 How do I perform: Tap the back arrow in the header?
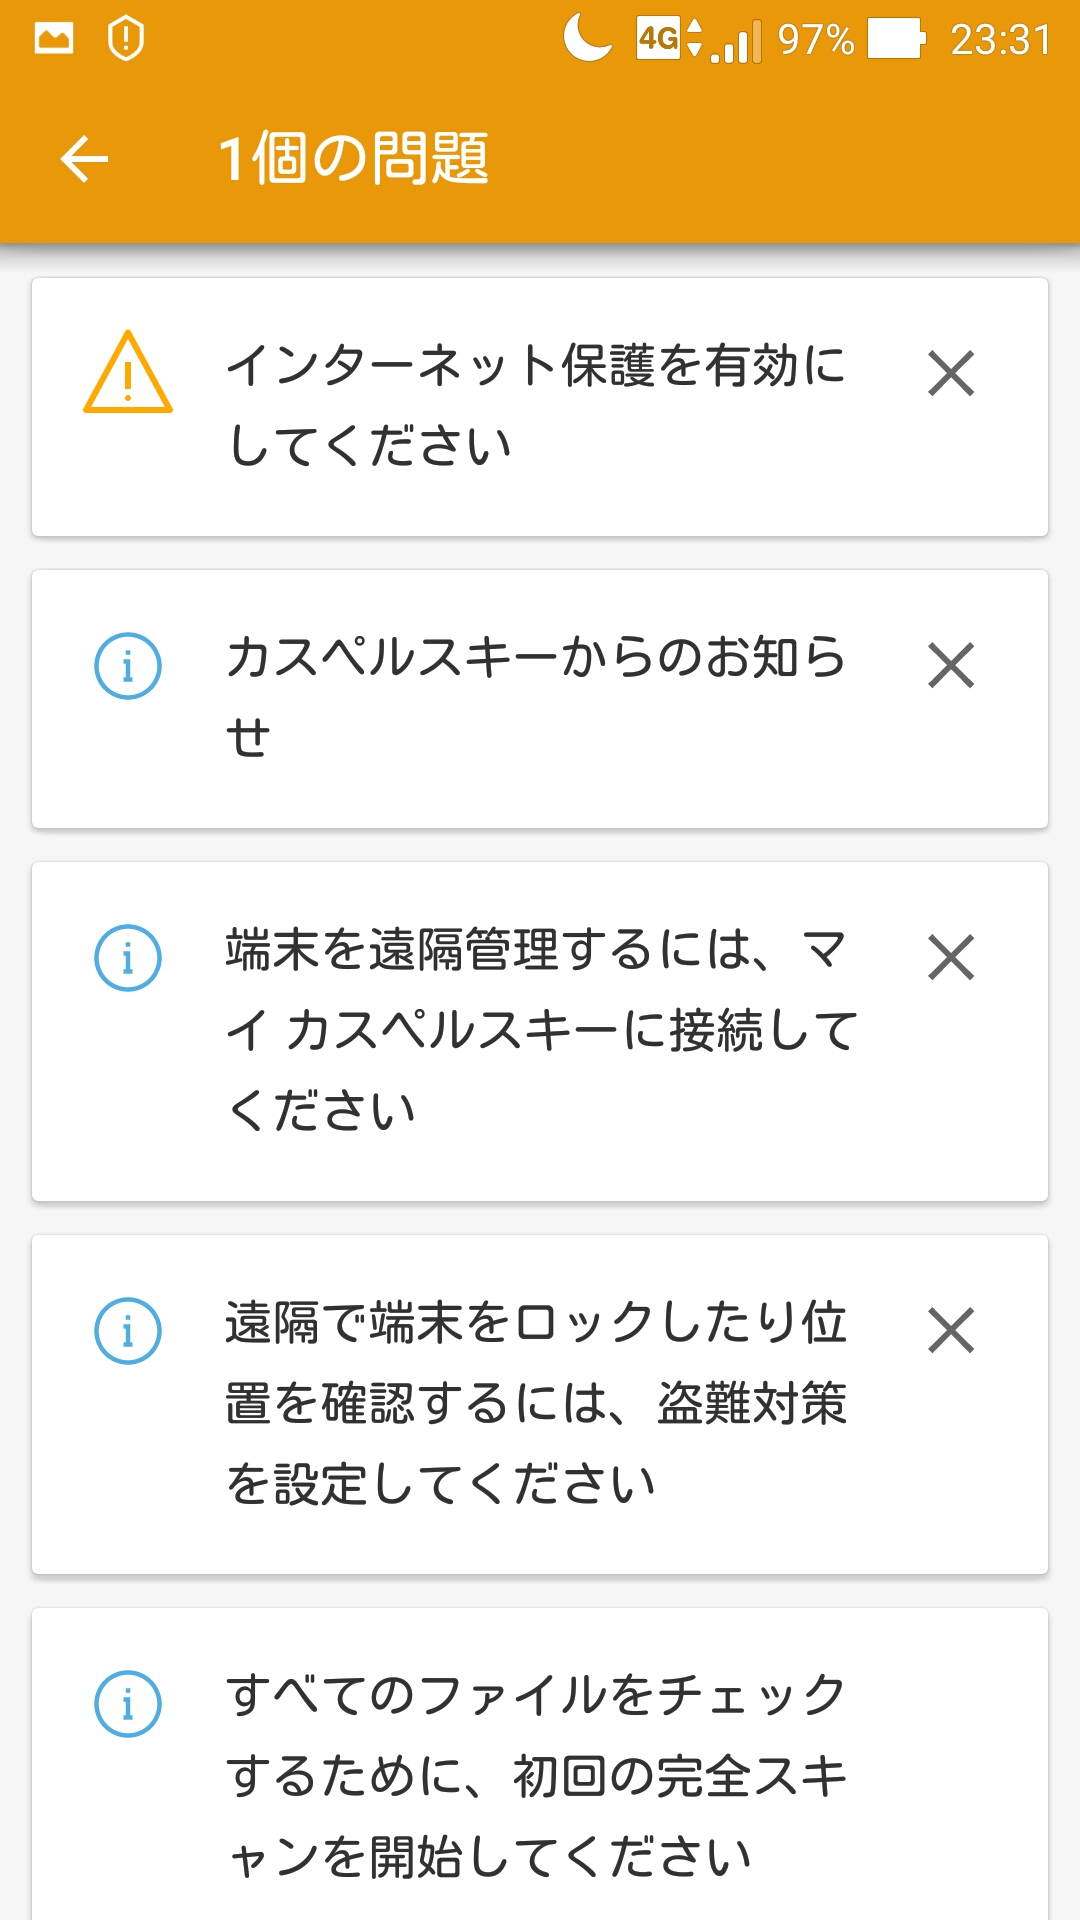pos(84,159)
